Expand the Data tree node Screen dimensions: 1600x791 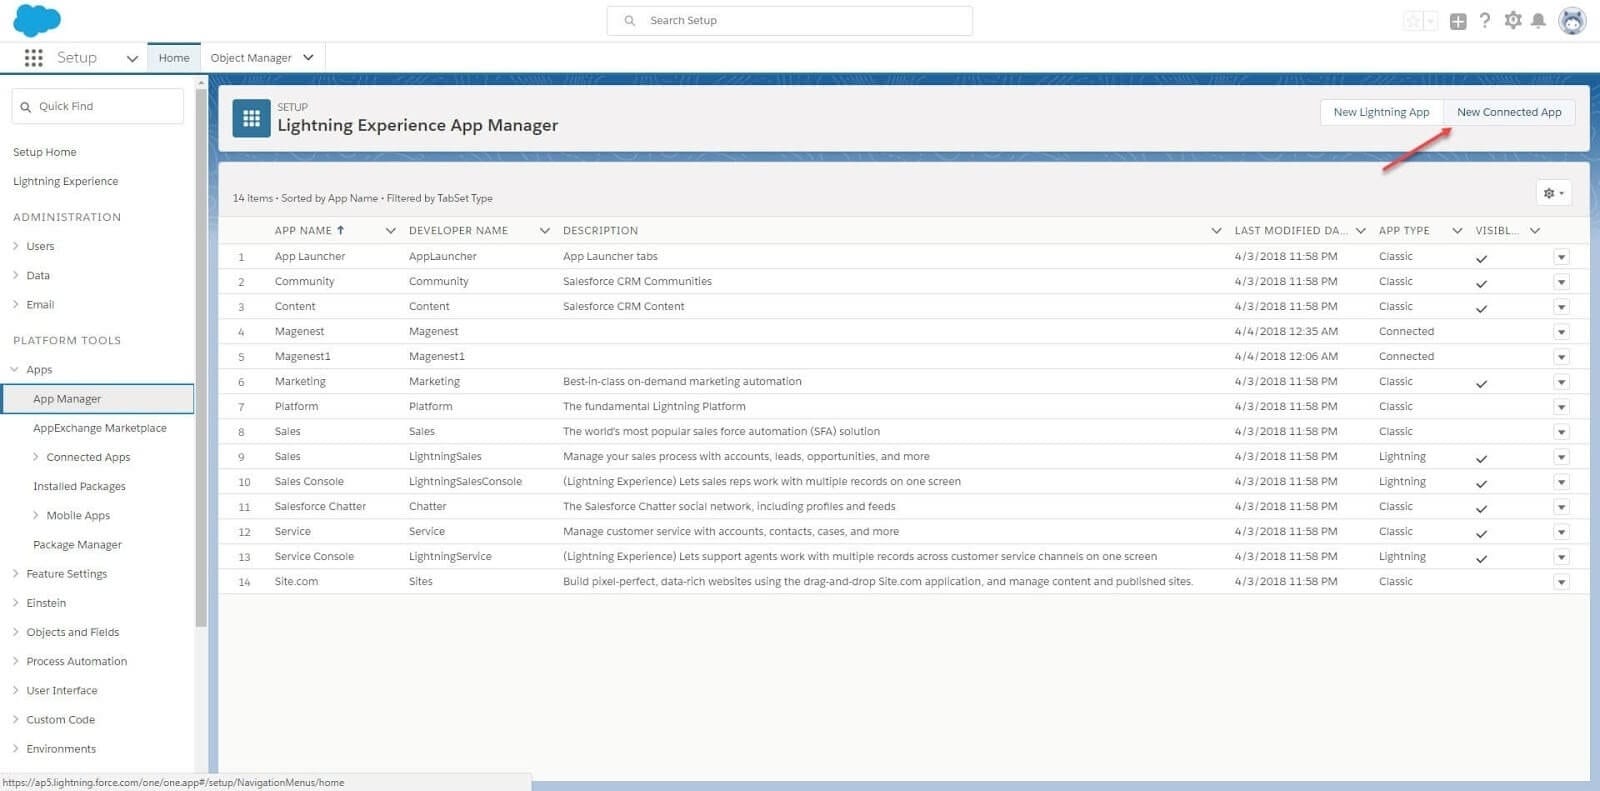(x=16, y=275)
